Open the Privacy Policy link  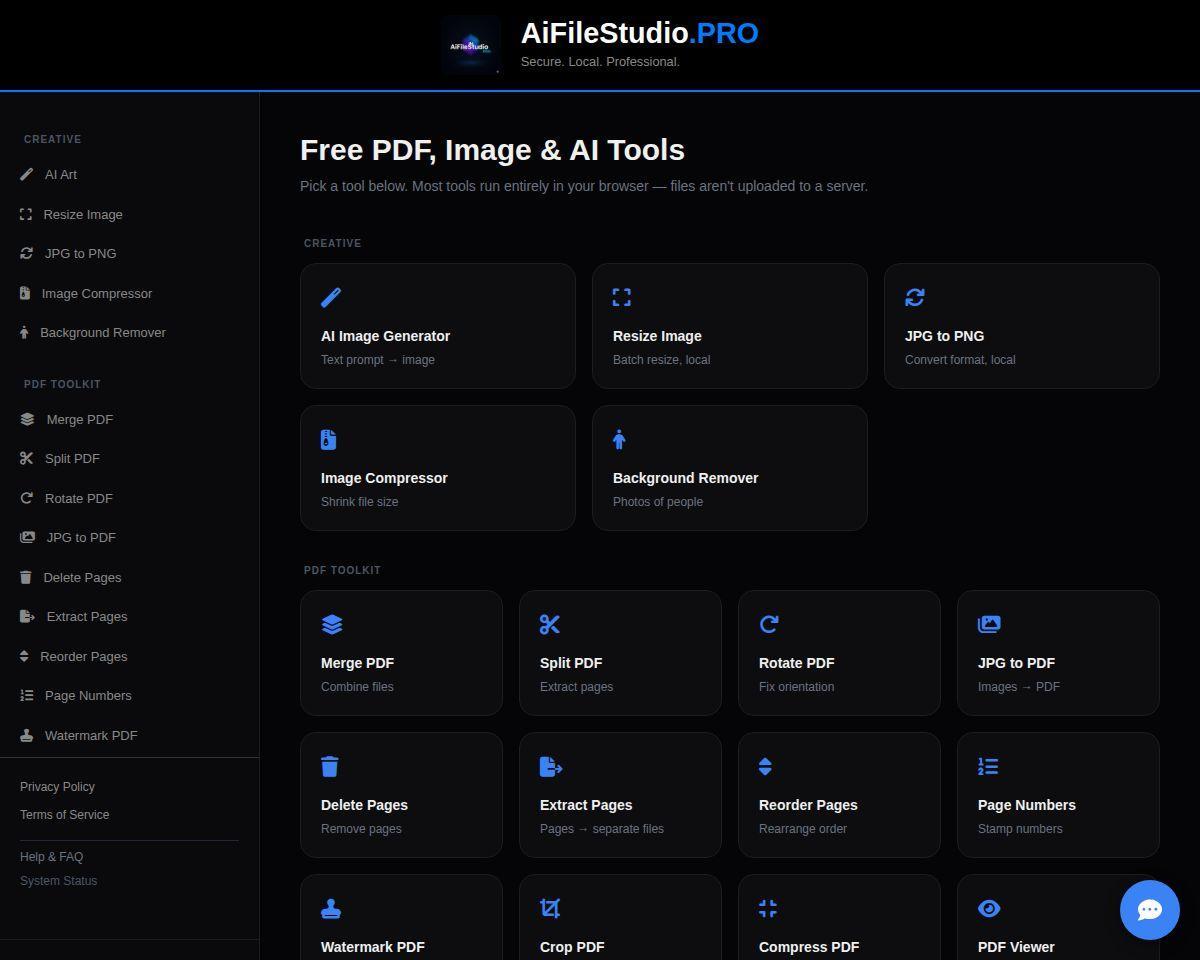click(x=57, y=787)
